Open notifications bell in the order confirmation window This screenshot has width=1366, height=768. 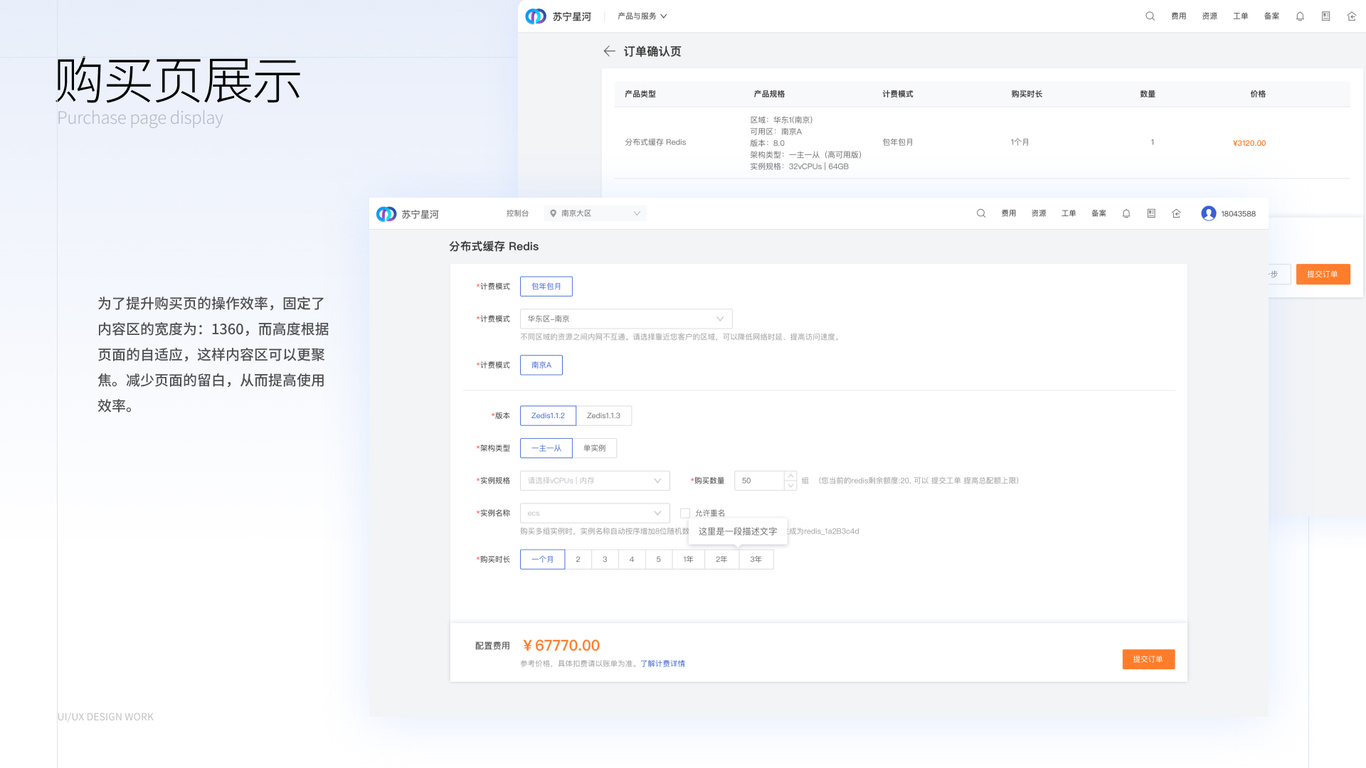tap(1300, 16)
